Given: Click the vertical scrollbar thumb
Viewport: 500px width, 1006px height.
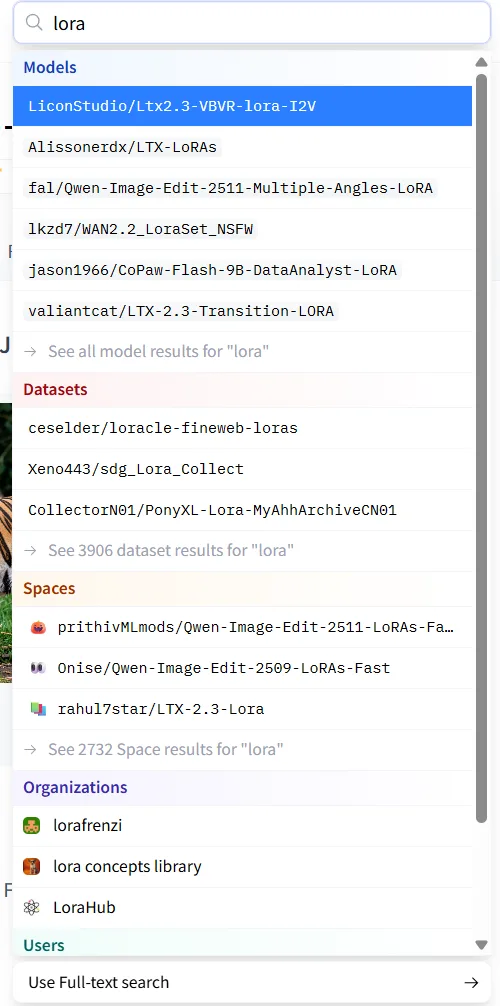Looking at the screenshot, I should point(481,448).
